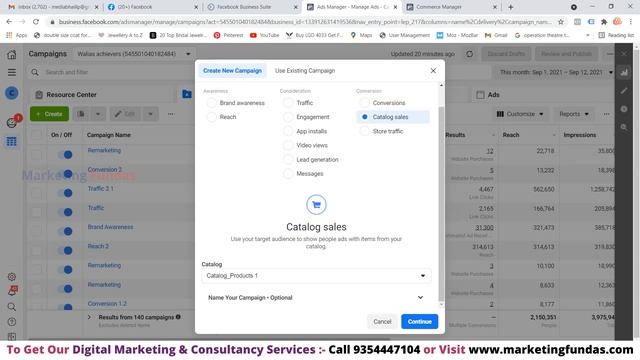Expand the Results from 140 campaigns row
Viewport: 640px width, 360px height.
(x=89, y=317)
